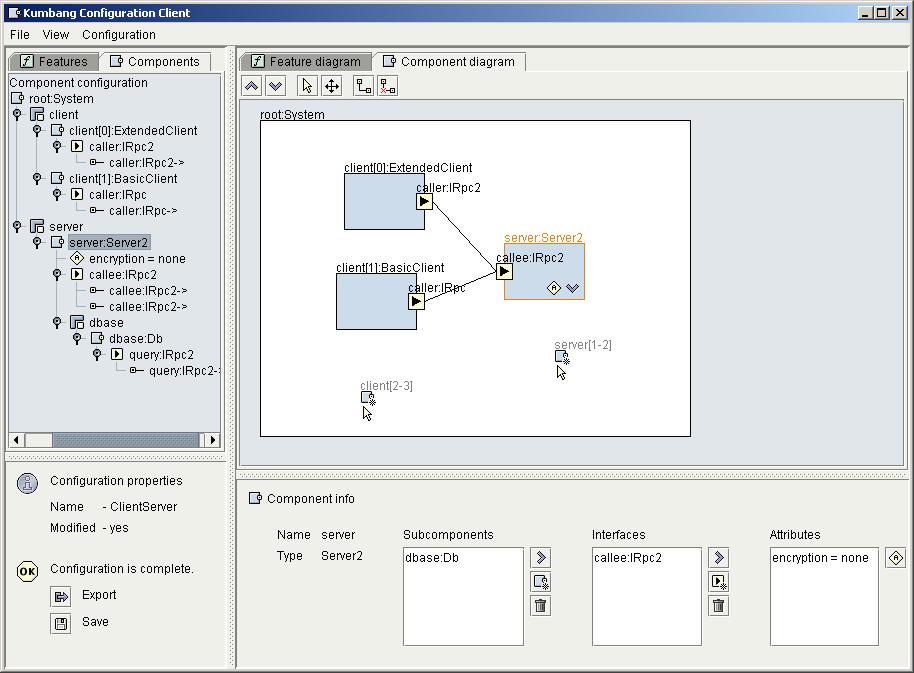This screenshot has height=673, width=914.
Task: Delete interface with Interfaces trash icon
Action: [x=719, y=605]
